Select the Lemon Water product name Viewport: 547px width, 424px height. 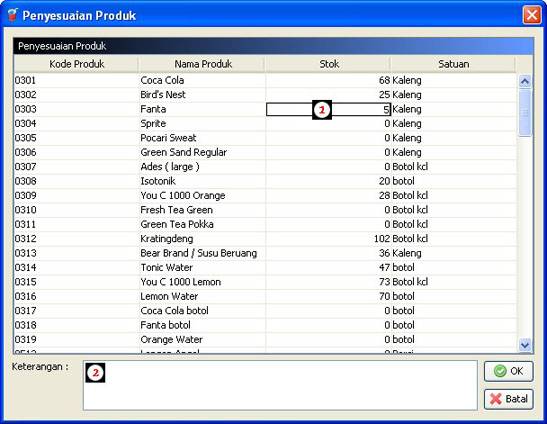click(169, 296)
